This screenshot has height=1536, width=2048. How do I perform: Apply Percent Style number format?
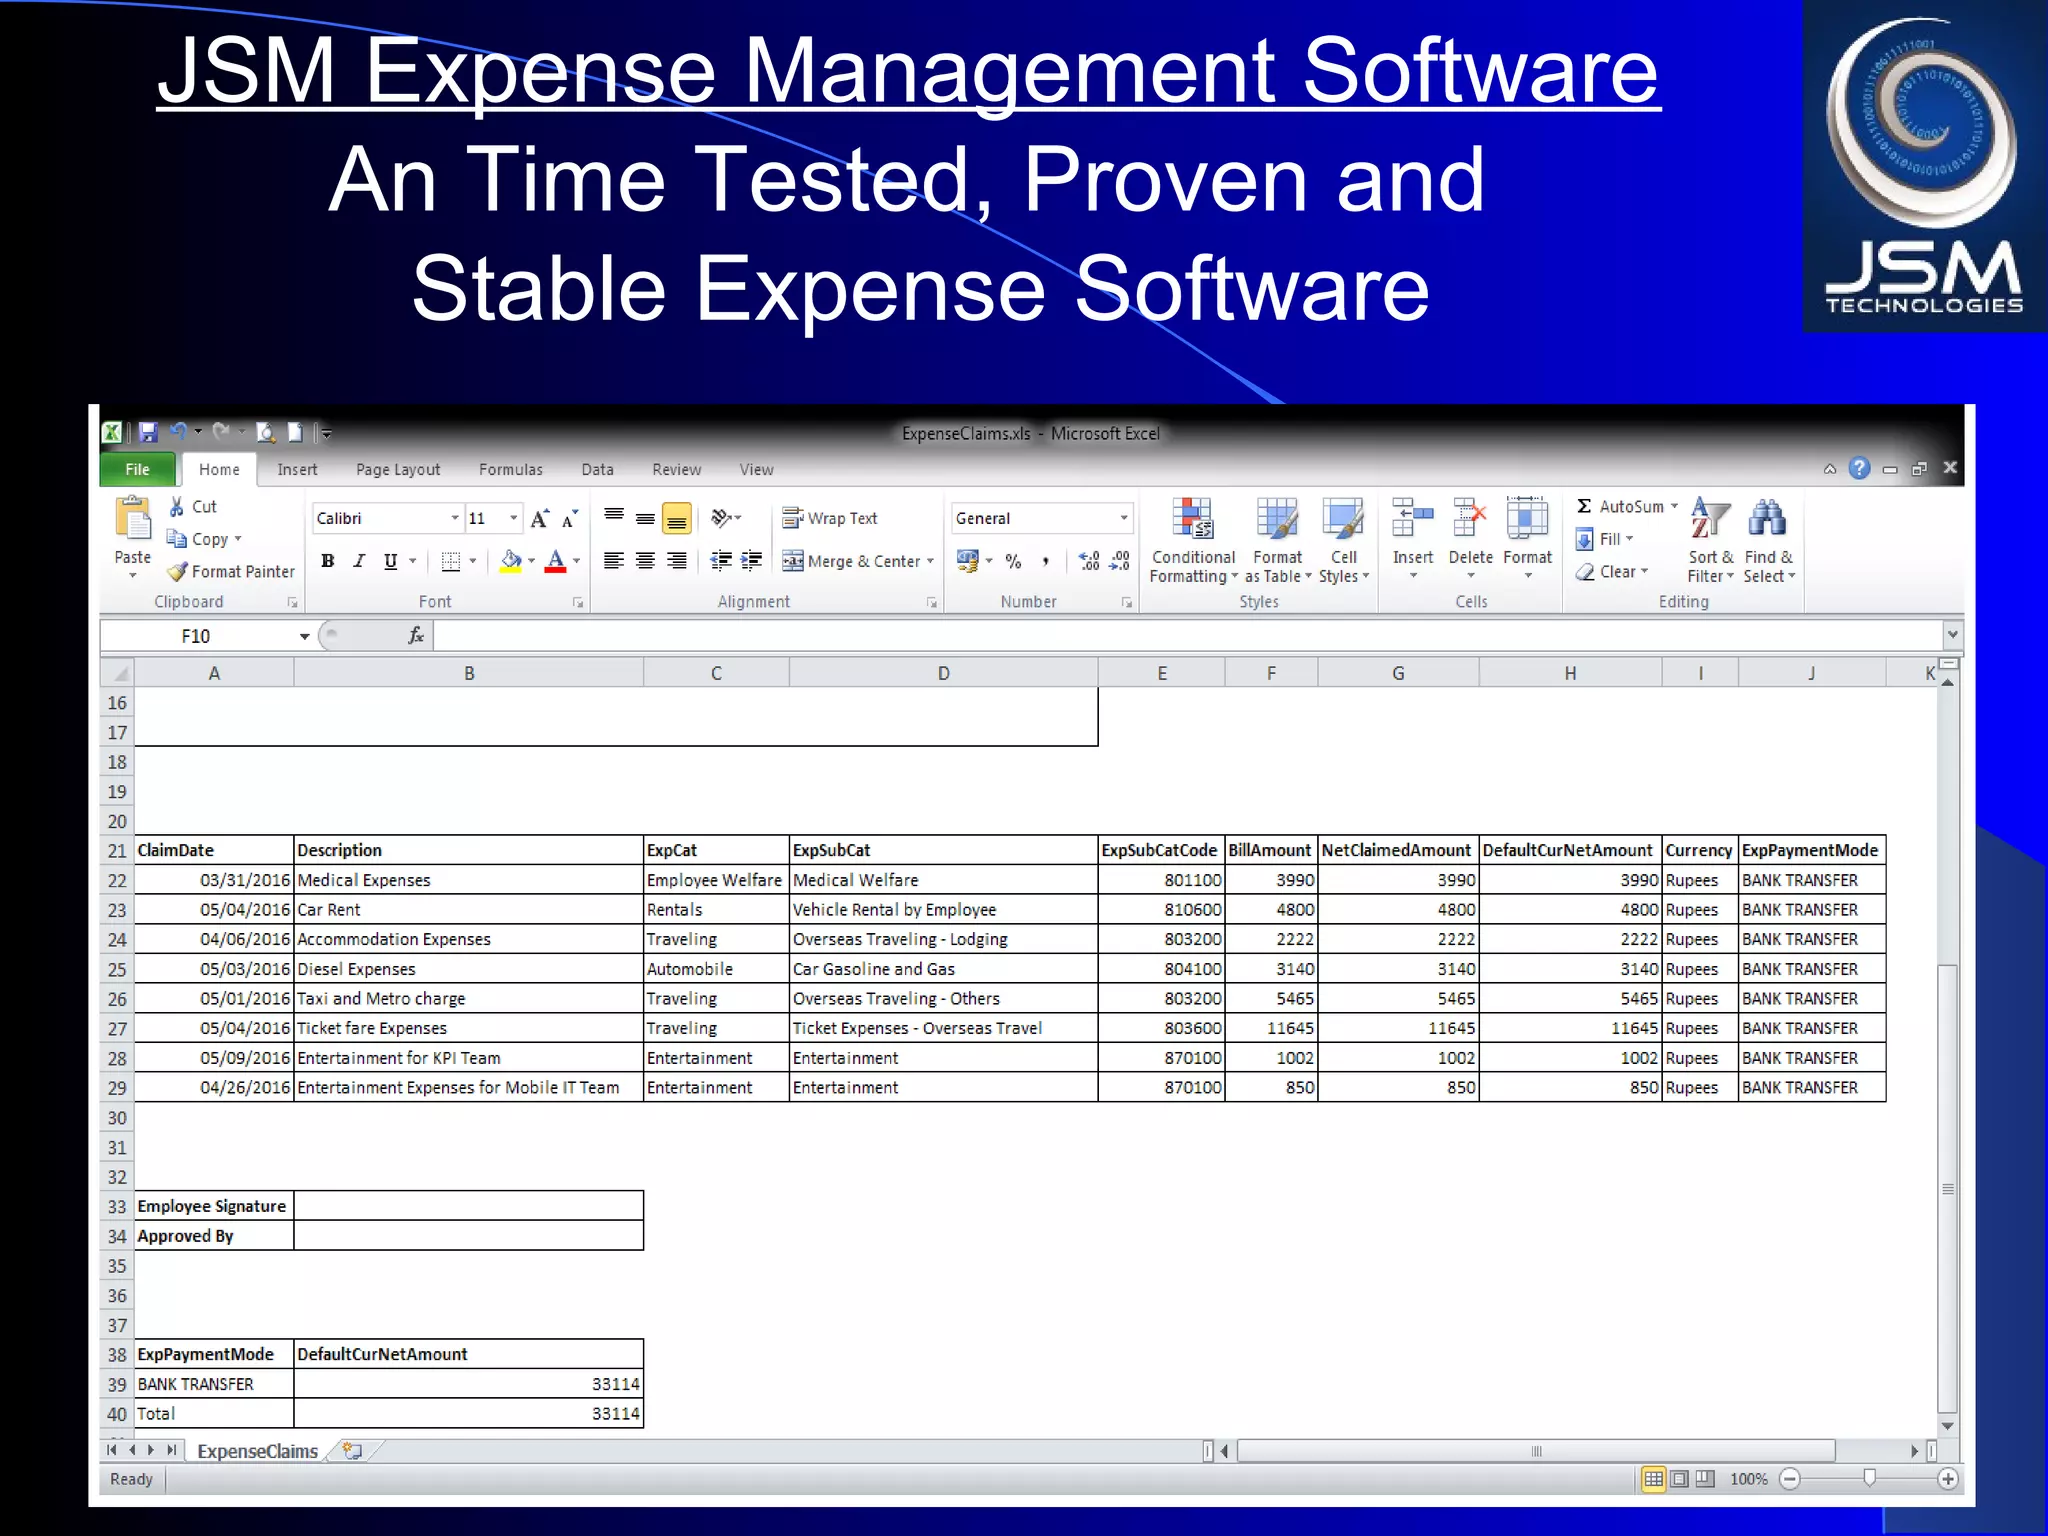click(1014, 561)
